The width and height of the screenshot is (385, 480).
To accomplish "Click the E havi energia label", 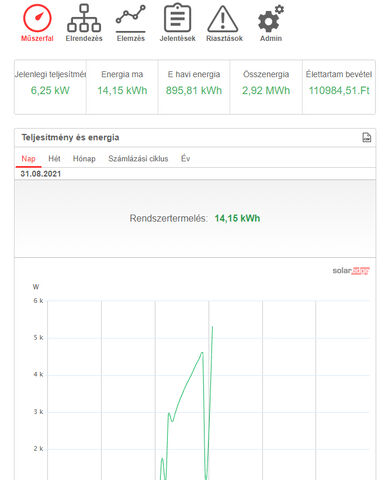I will point(194,74).
